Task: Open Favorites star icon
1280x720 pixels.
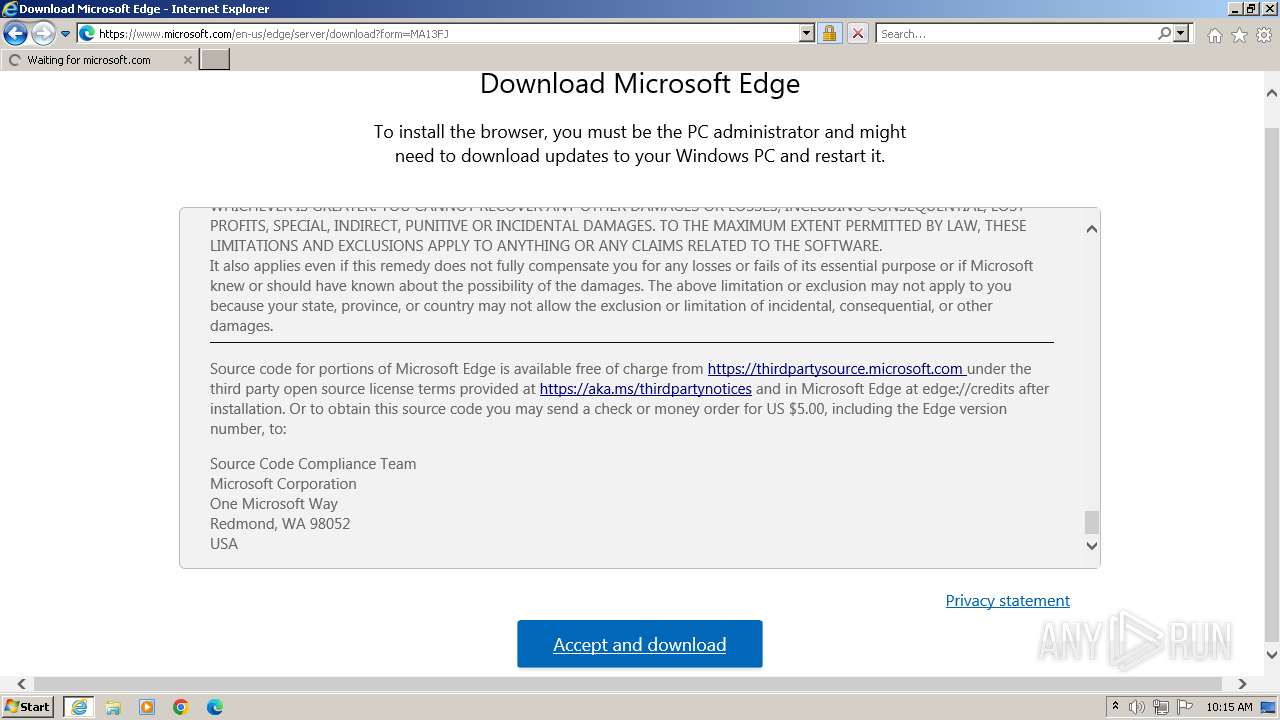Action: [x=1239, y=35]
